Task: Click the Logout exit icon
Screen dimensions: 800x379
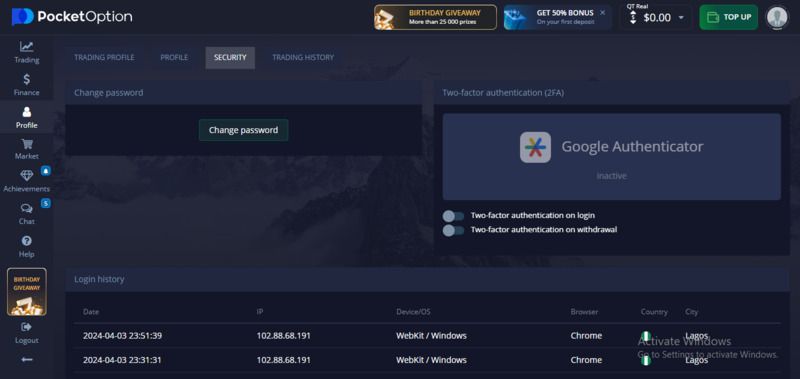Action: pos(27,326)
